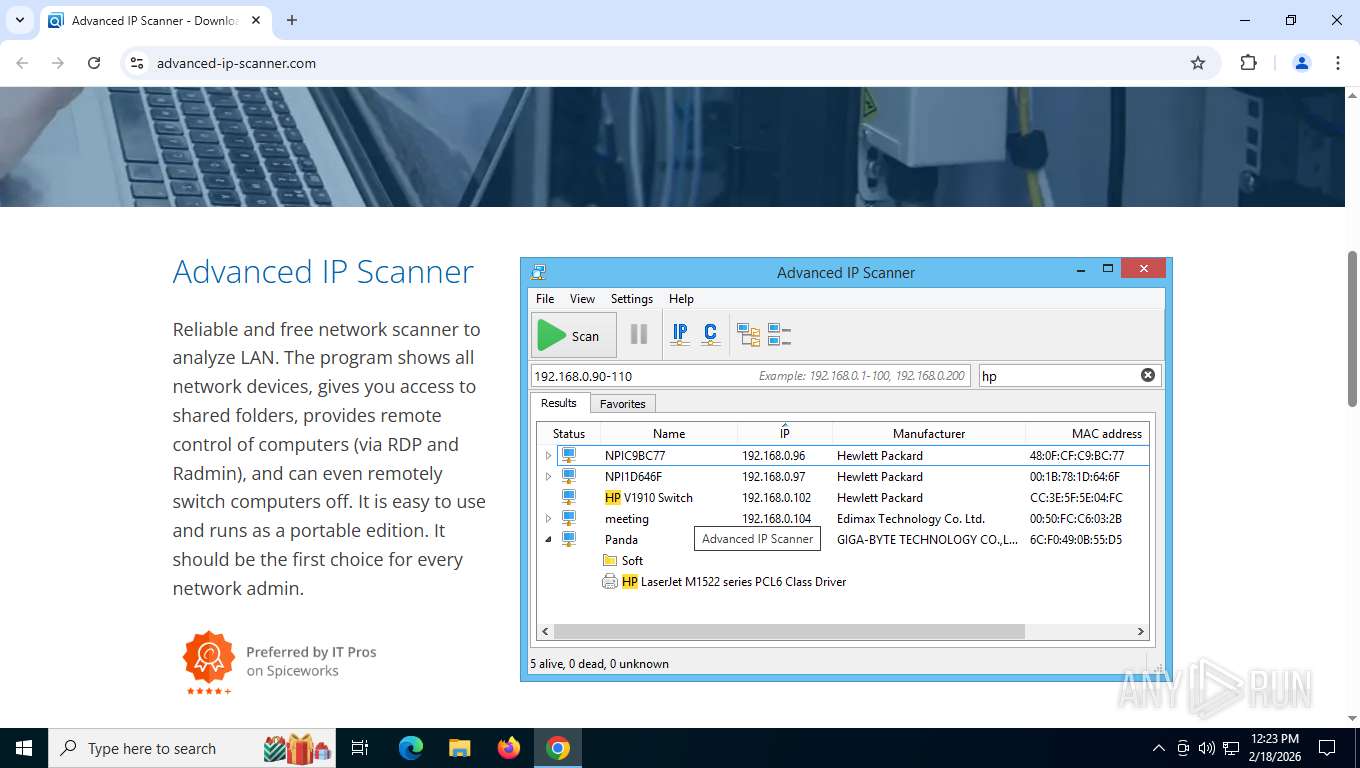Click the Spiceworks badge icon

(x=208, y=660)
